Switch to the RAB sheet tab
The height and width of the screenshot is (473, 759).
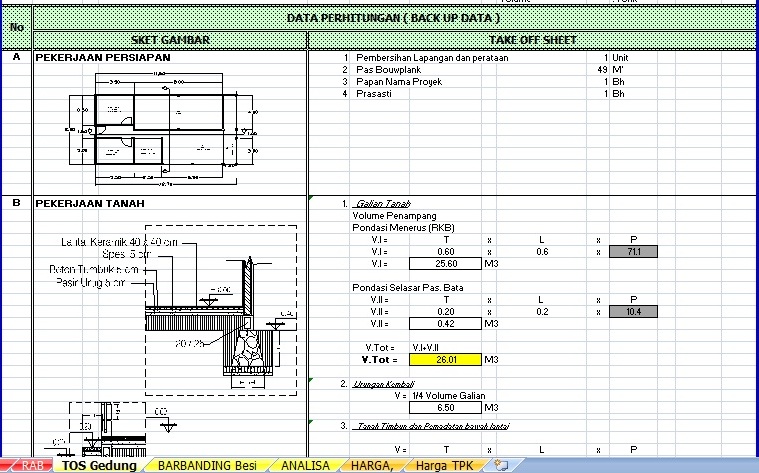click(x=32, y=466)
